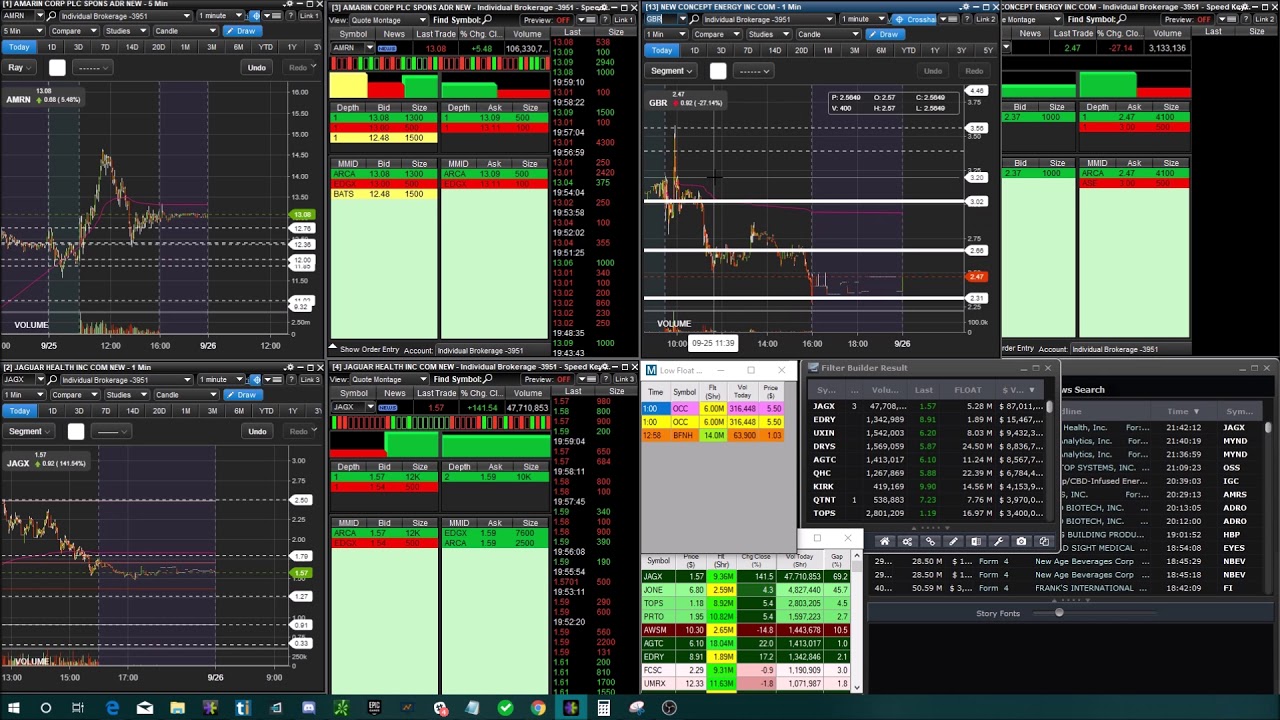Open the Segment drawing tool dropdown in the GBR chart
The image size is (1280, 720).
click(x=671, y=71)
